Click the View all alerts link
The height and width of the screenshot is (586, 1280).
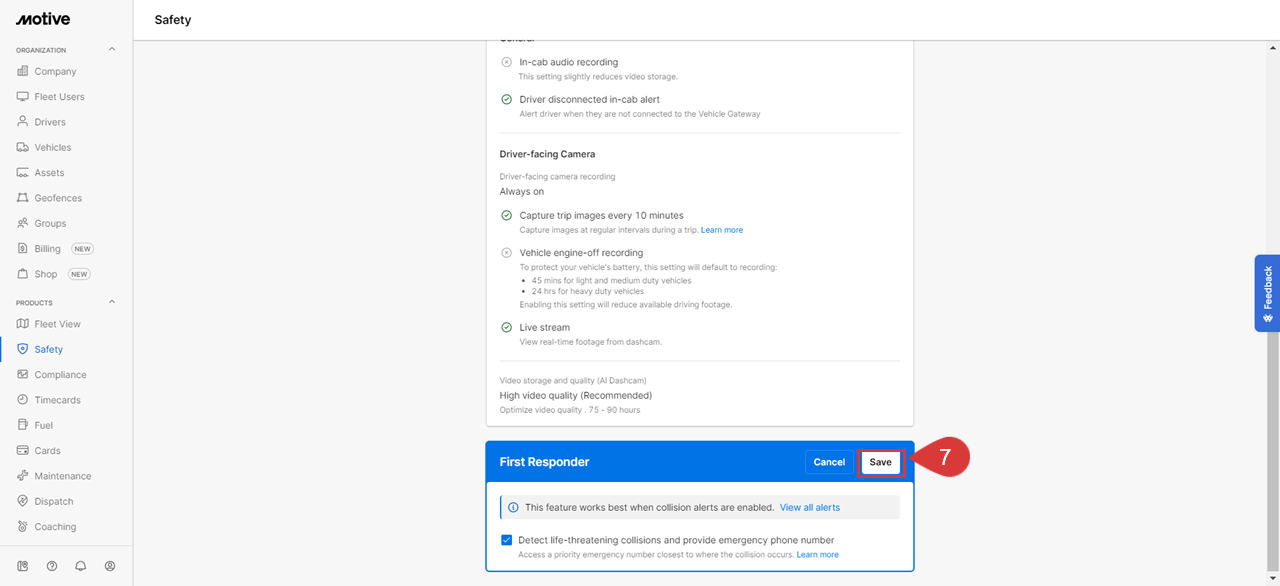[x=809, y=507]
